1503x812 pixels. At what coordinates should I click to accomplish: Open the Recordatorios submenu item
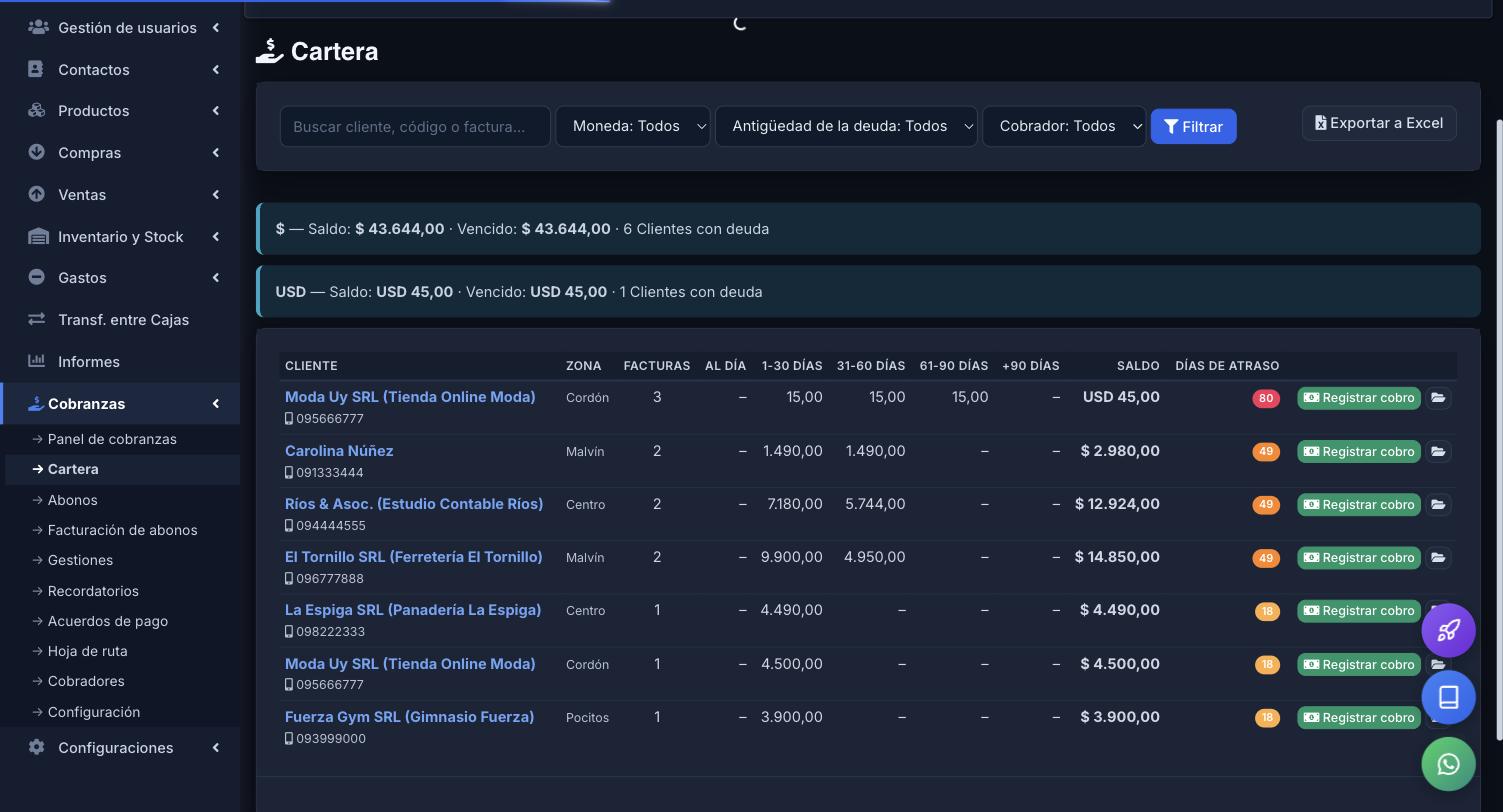coord(93,591)
